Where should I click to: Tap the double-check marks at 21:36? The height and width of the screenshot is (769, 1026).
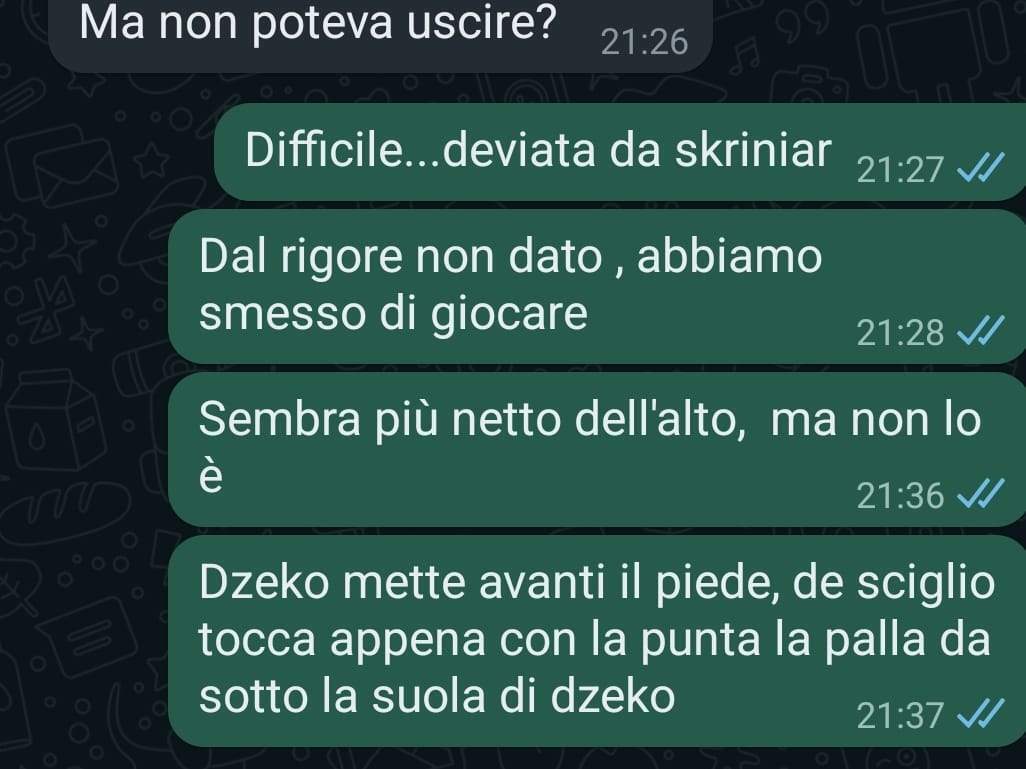click(x=980, y=493)
